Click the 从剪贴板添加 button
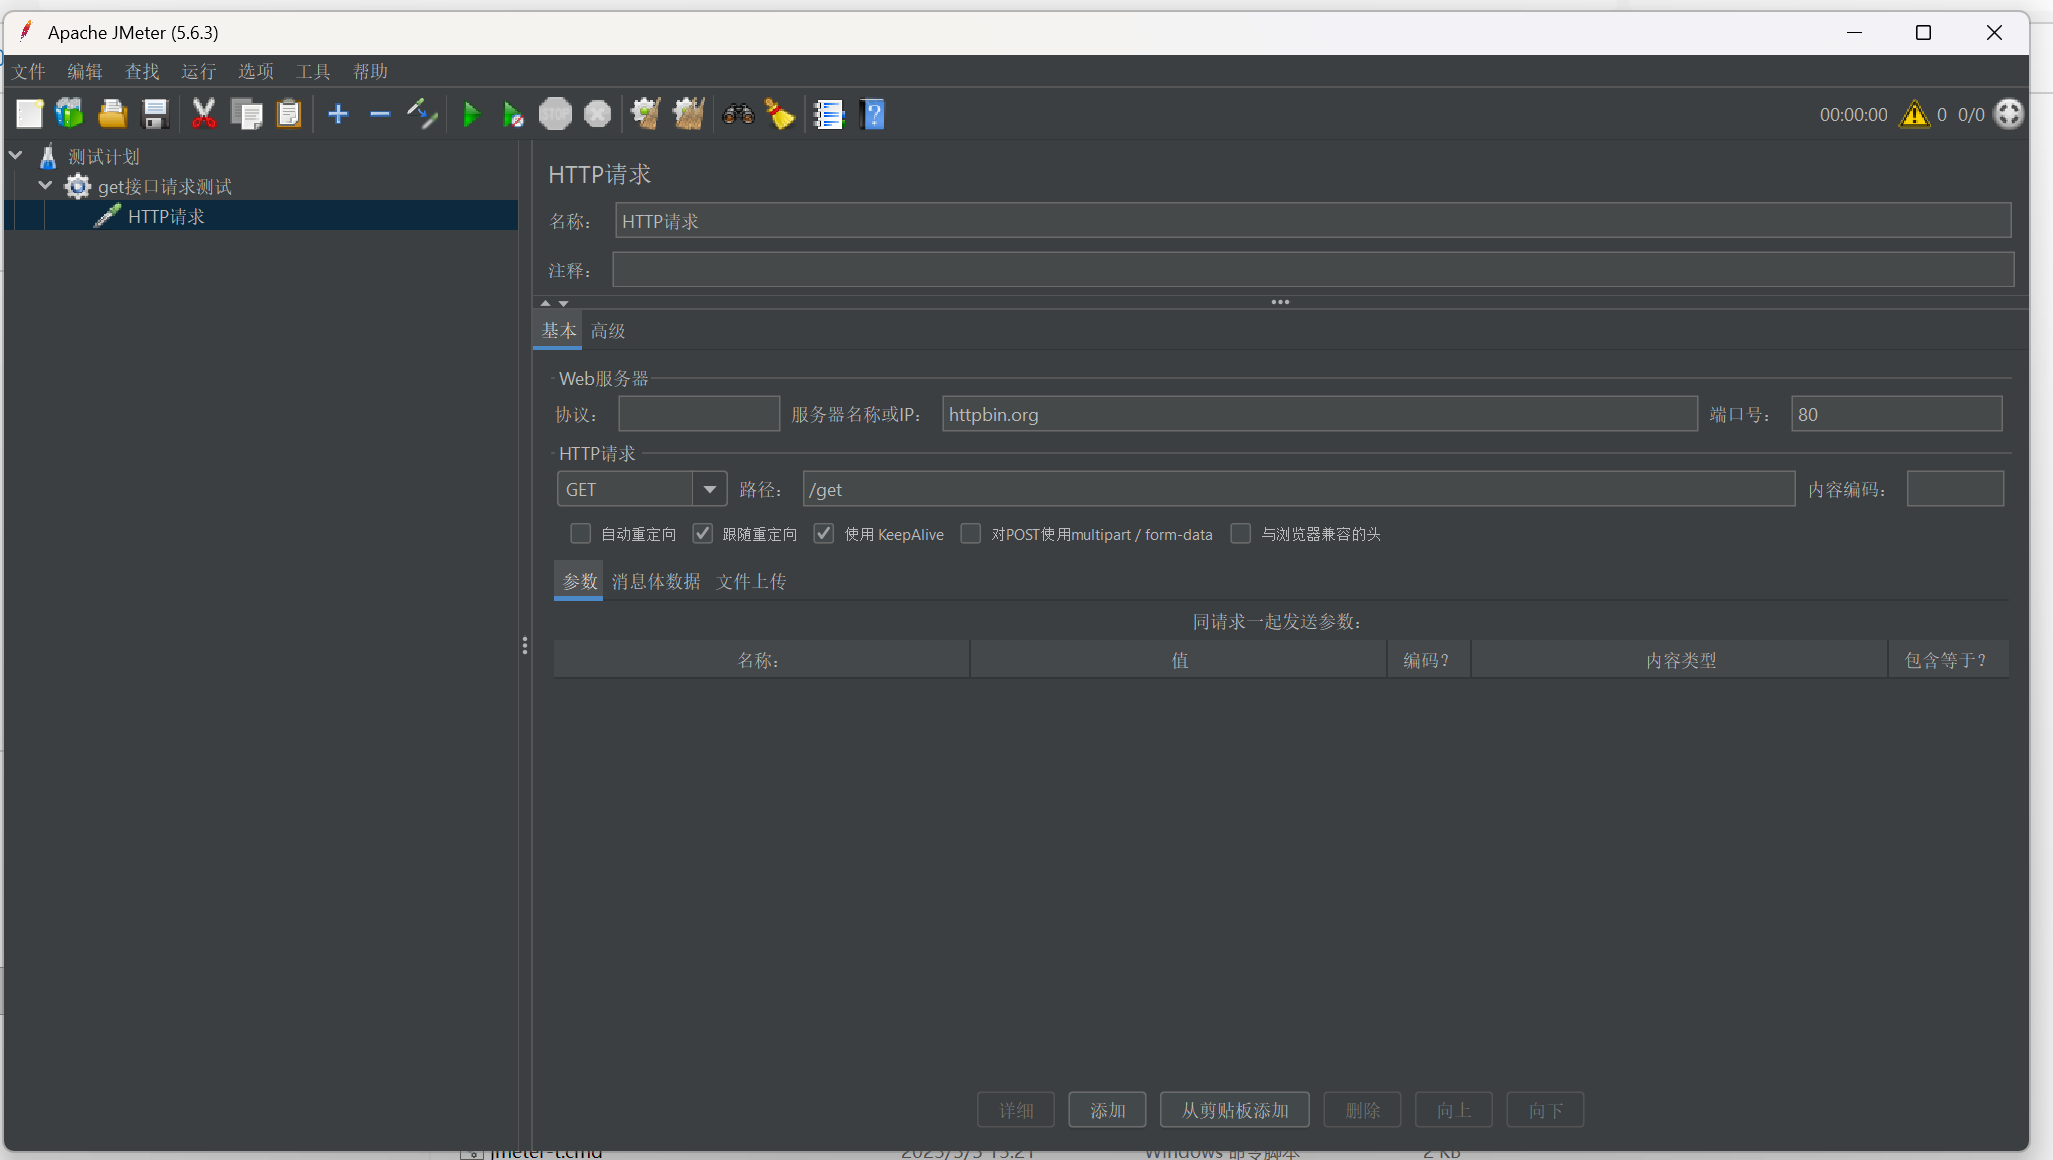This screenshot has width=2053, height=1160. 1234,1110
